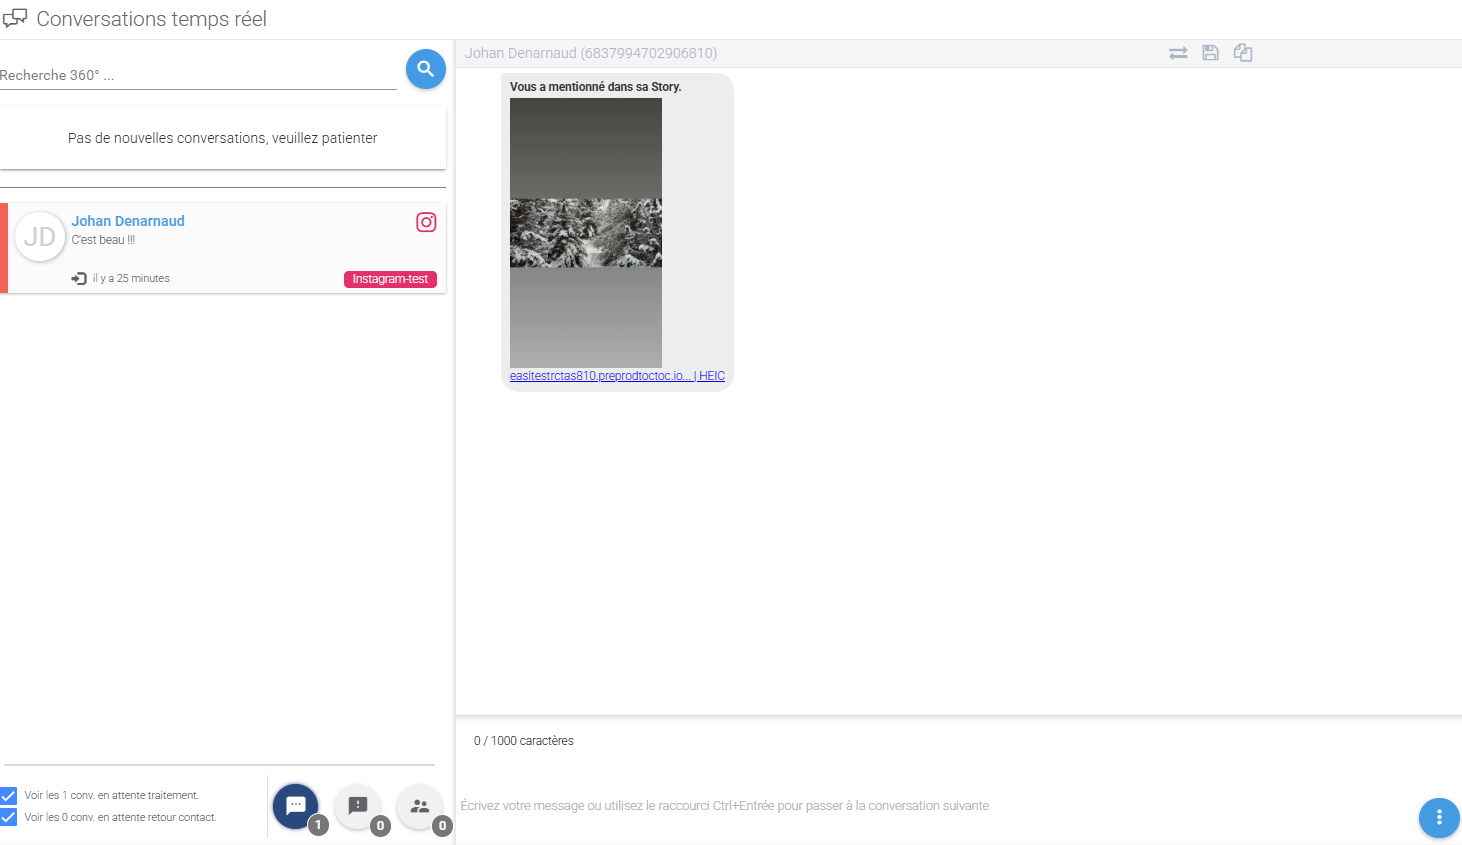Click the incoming arrow icon near timestamp
The image size is (1462, 845).
click(79, 278)
